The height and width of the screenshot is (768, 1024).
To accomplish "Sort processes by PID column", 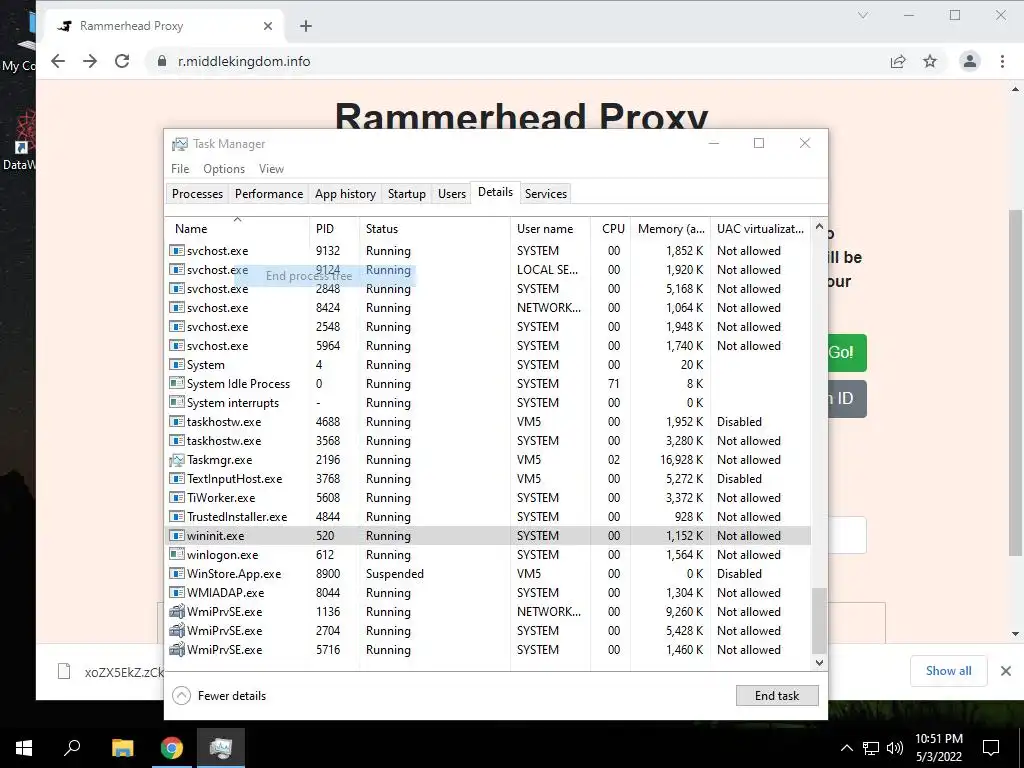I will pos(334,229).
